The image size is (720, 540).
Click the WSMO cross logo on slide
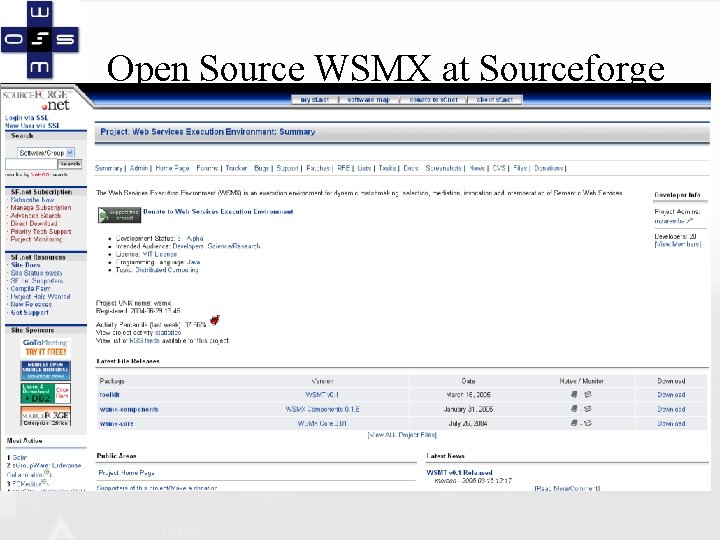39,39
